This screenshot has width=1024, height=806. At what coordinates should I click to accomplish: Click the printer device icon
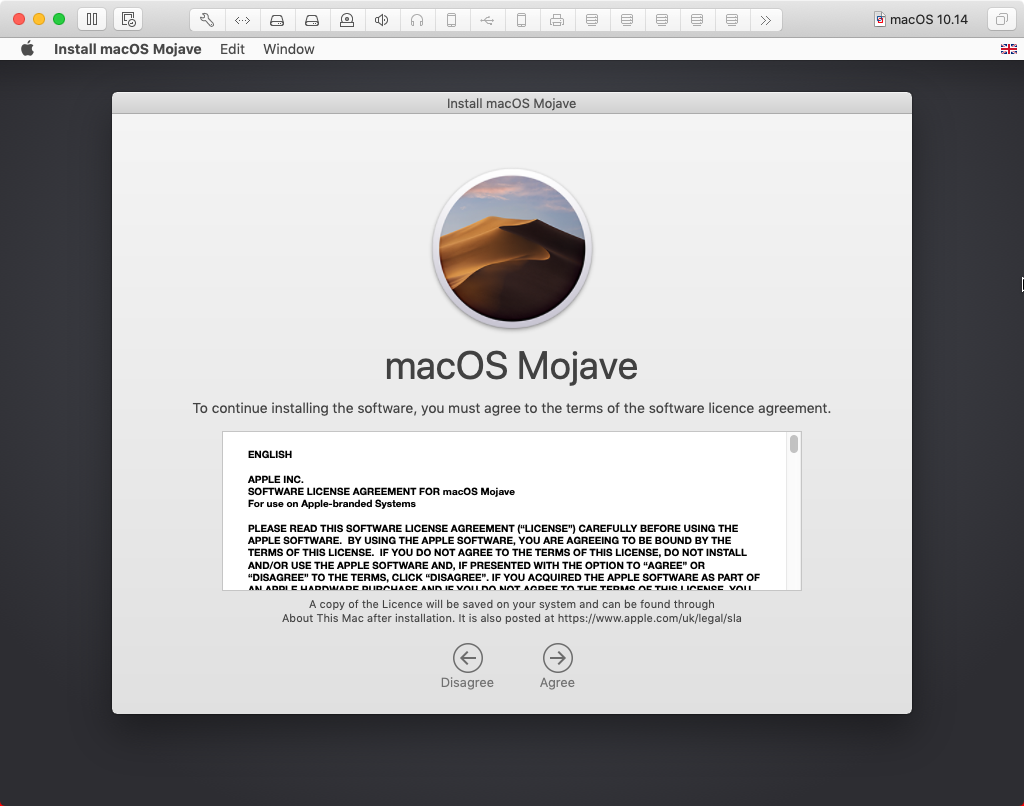tap(557, 18)
